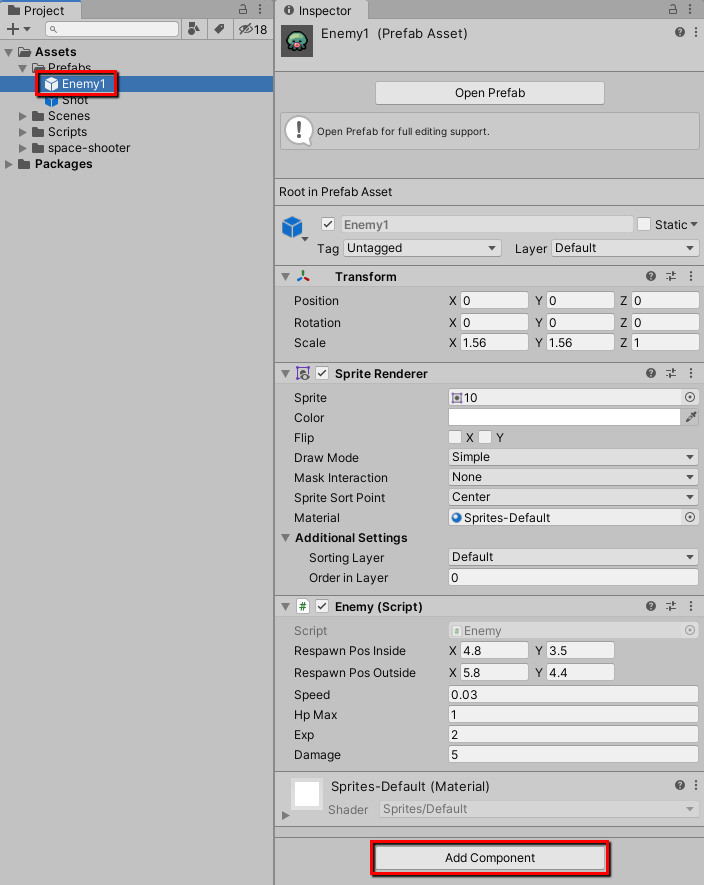Screen dimensions: 704x885
Task: Open Transform presets icon
Action: coord(671,277)
